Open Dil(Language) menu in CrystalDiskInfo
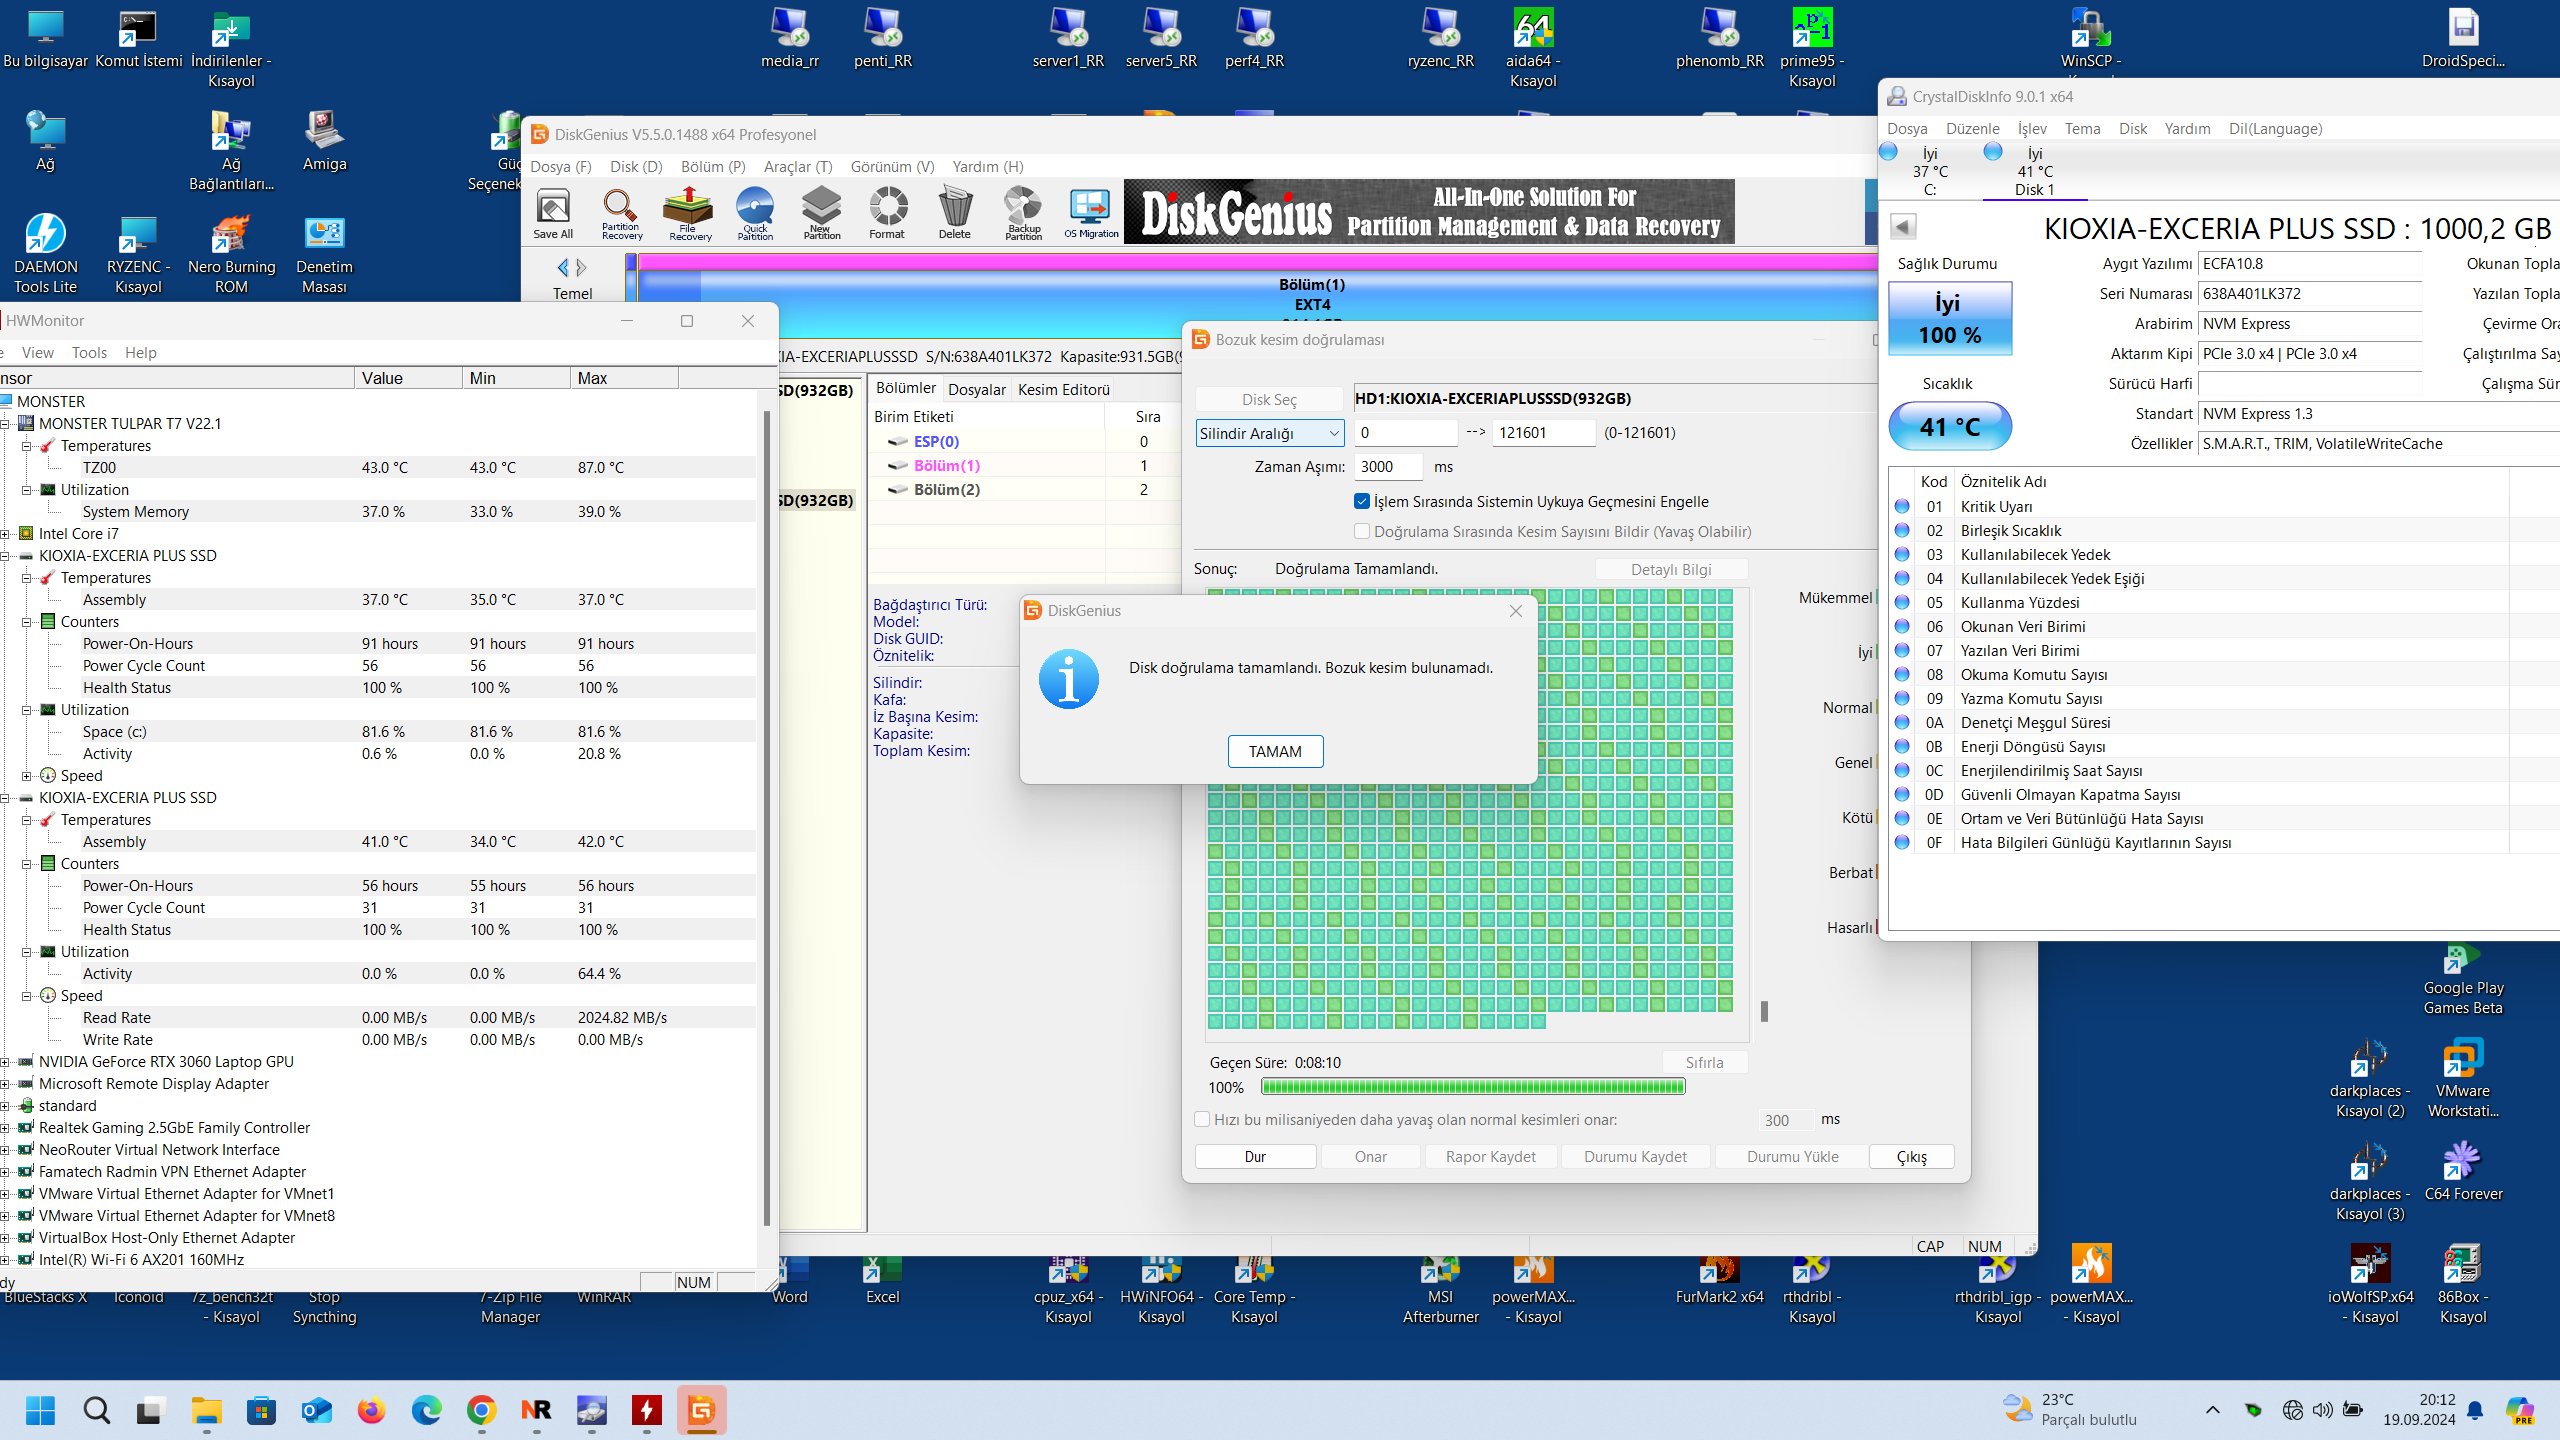 (x=2275, y=128)
